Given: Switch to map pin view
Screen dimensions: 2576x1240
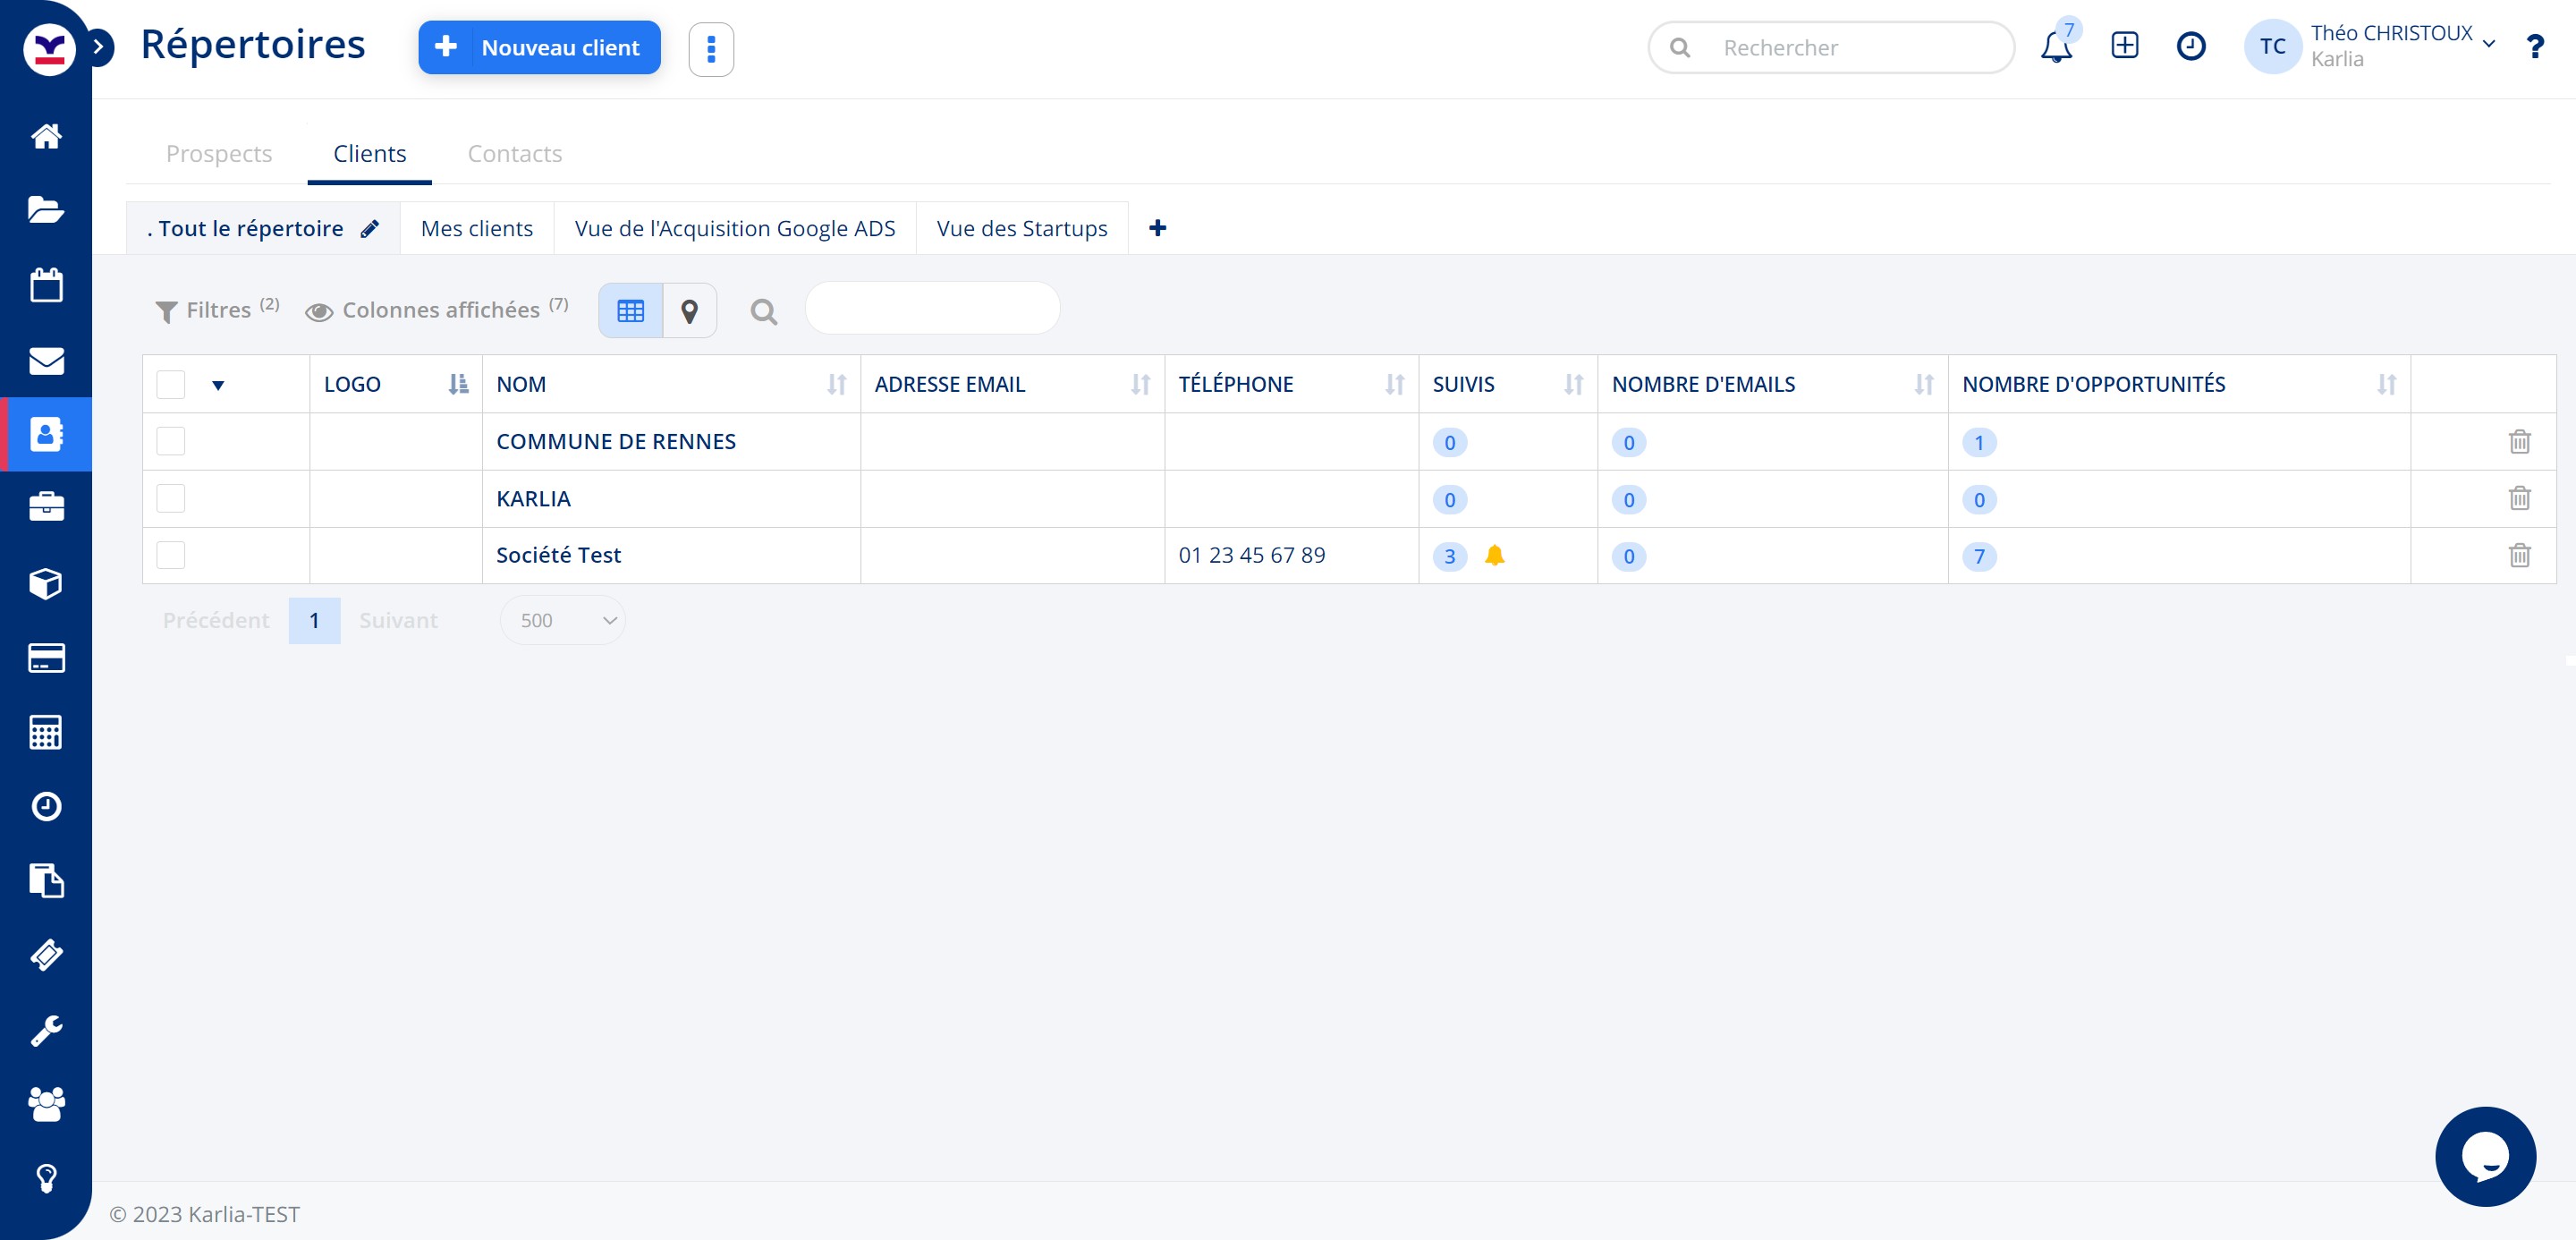Looking at the screenshot, I should point(689,311).
